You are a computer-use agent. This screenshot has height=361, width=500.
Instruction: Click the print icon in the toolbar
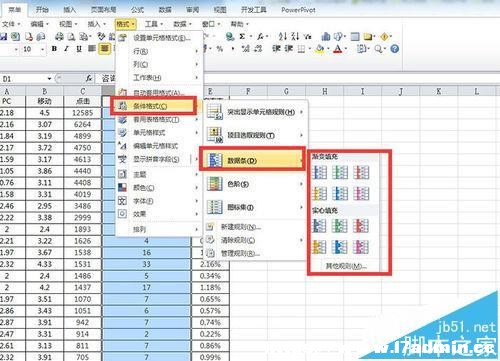coord(59,36)
